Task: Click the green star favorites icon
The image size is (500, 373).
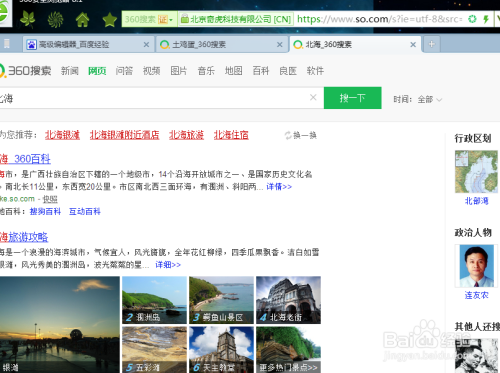Action: click(109, 20)
